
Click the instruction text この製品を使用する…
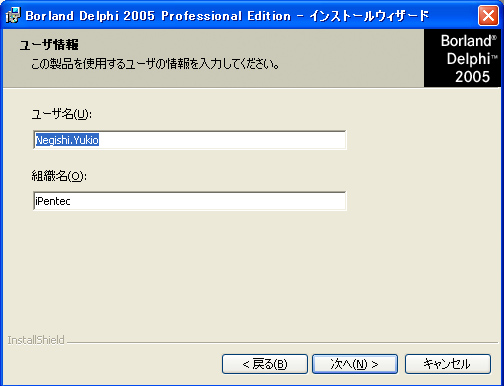(x=155, y=64)
